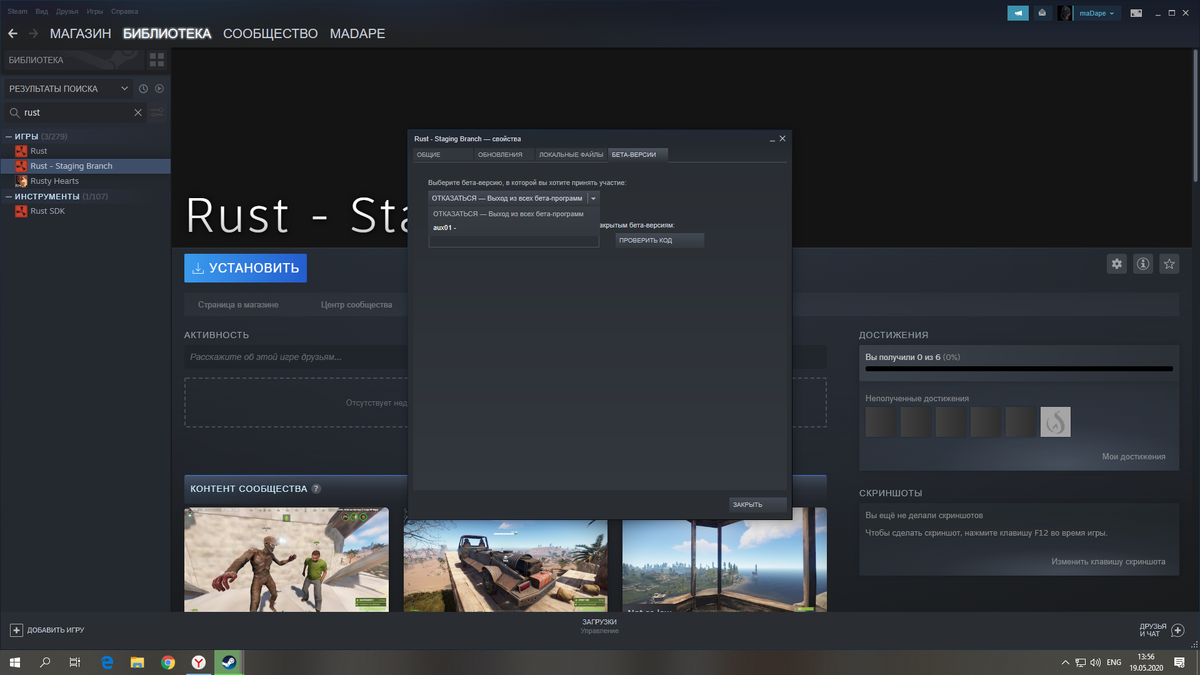Go to СООБЩЕСТВО section
The height and width of the screenshot is (675, 1200).
pos(270,34)
